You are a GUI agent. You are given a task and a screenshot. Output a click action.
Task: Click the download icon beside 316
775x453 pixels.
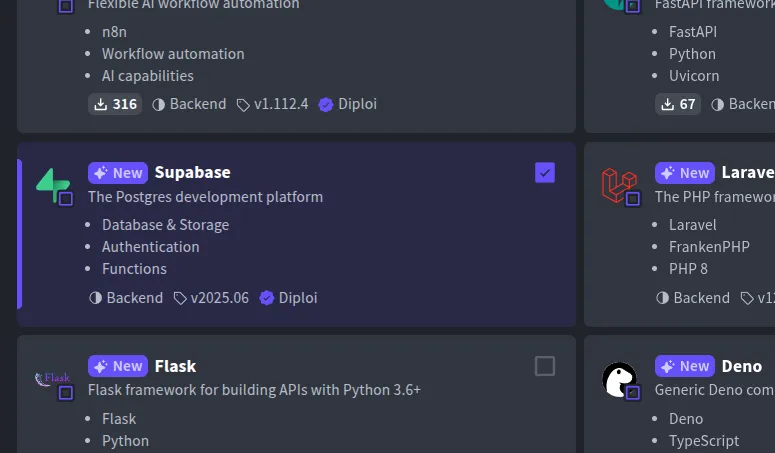pos(100,104)
